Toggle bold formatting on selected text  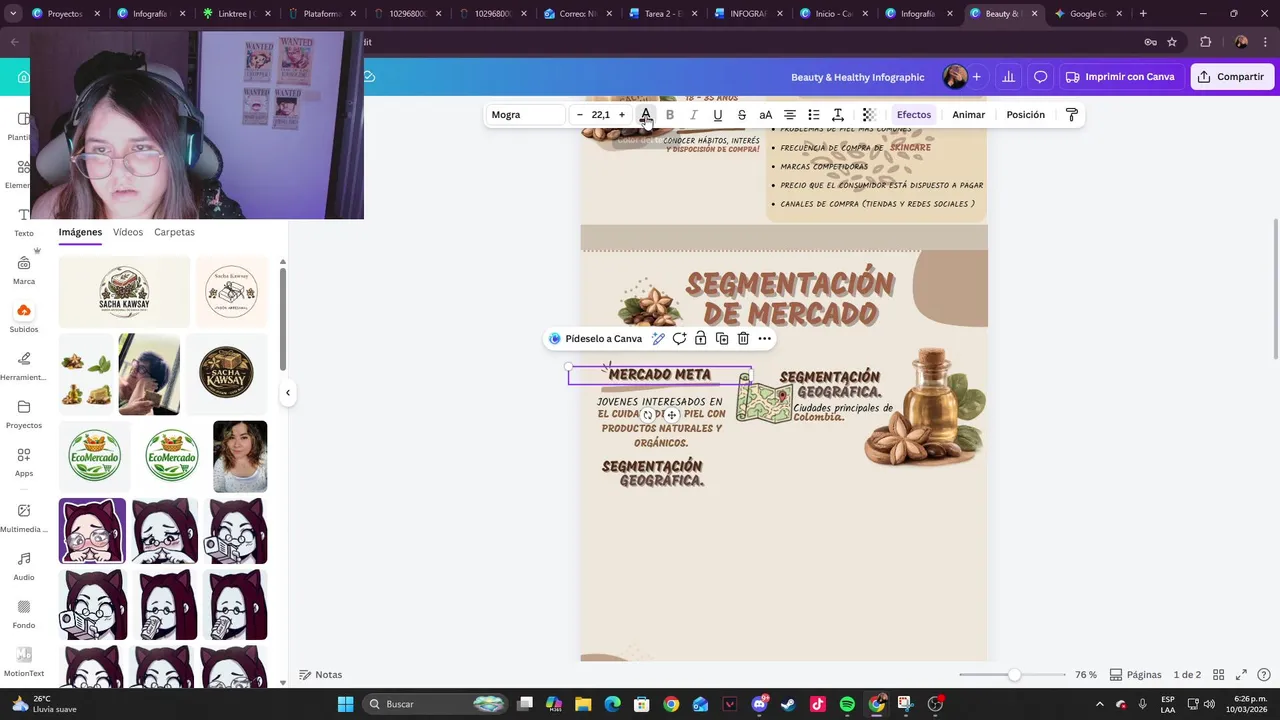[670, 115]
